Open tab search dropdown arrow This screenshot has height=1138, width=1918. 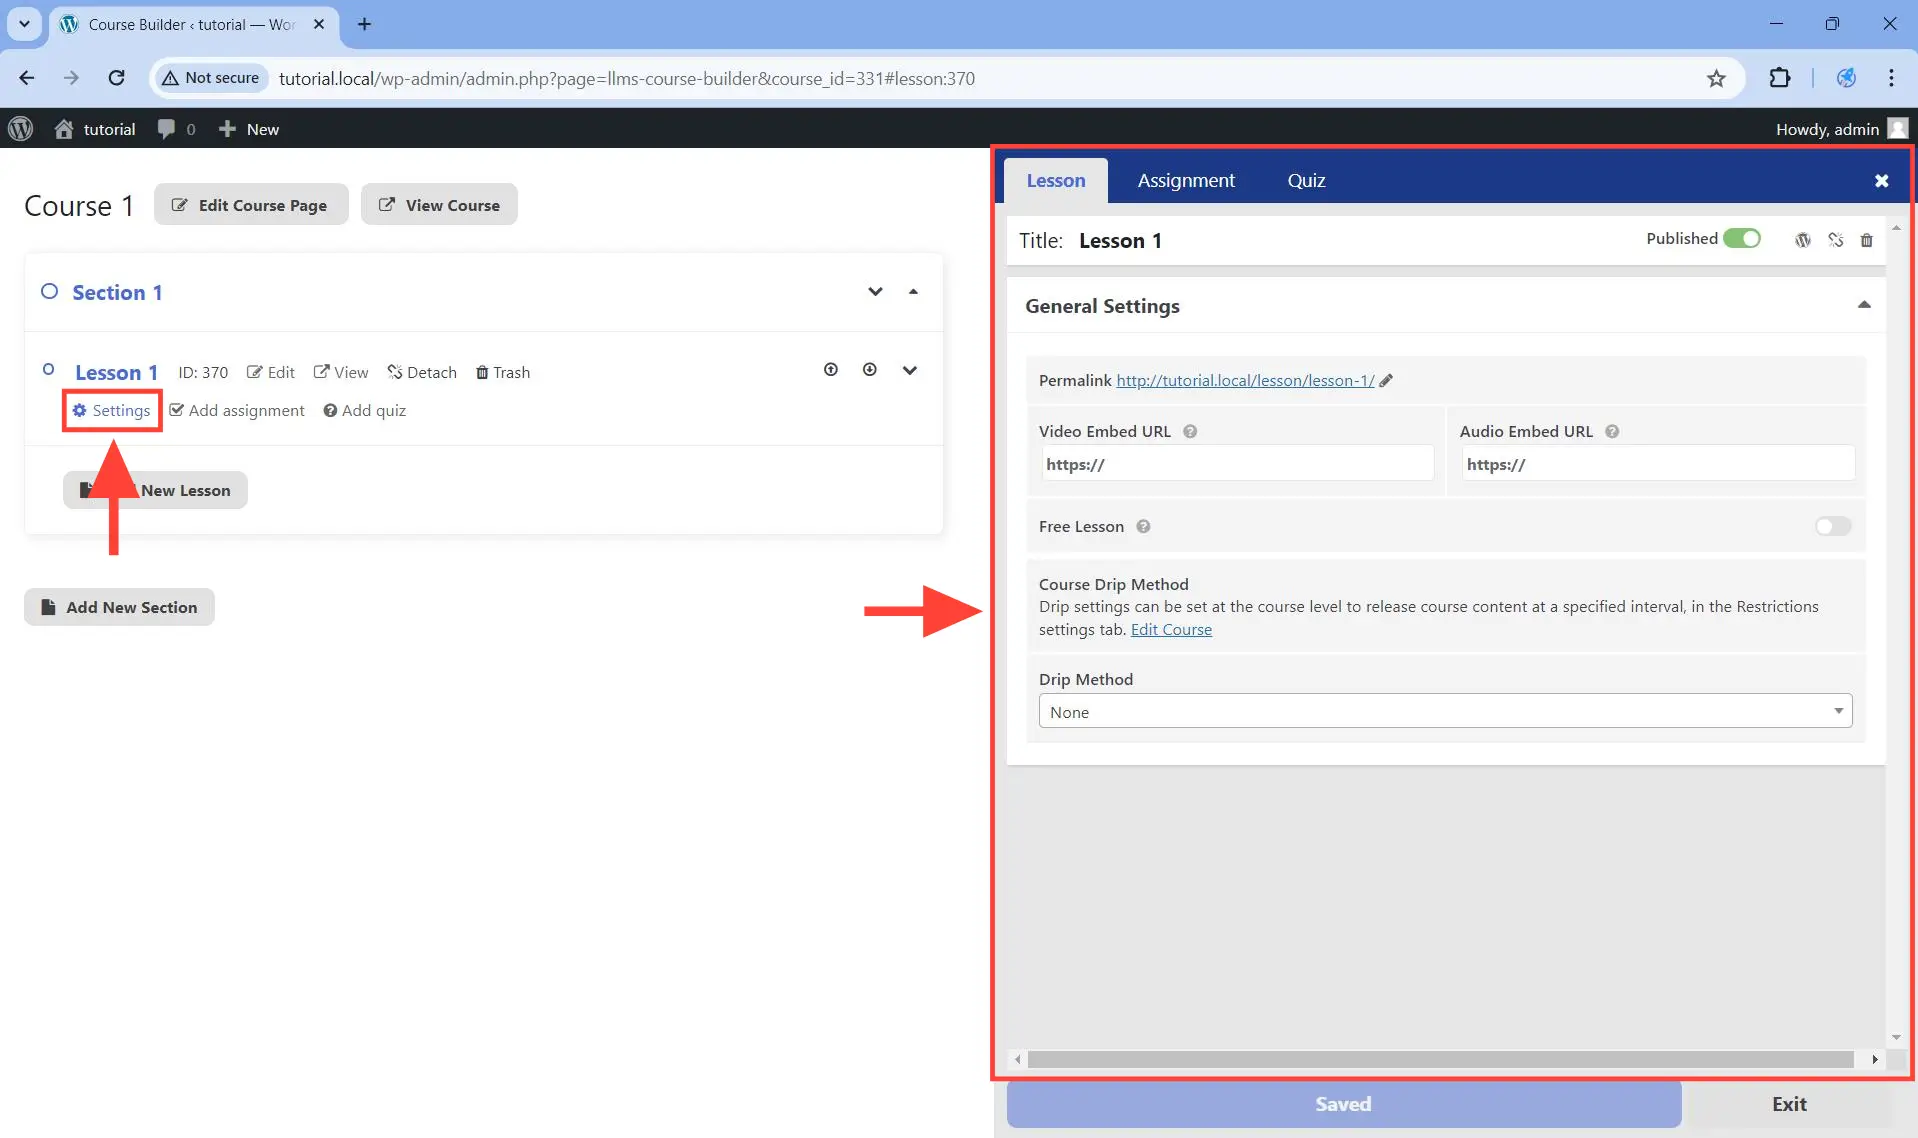pos(24,24)
